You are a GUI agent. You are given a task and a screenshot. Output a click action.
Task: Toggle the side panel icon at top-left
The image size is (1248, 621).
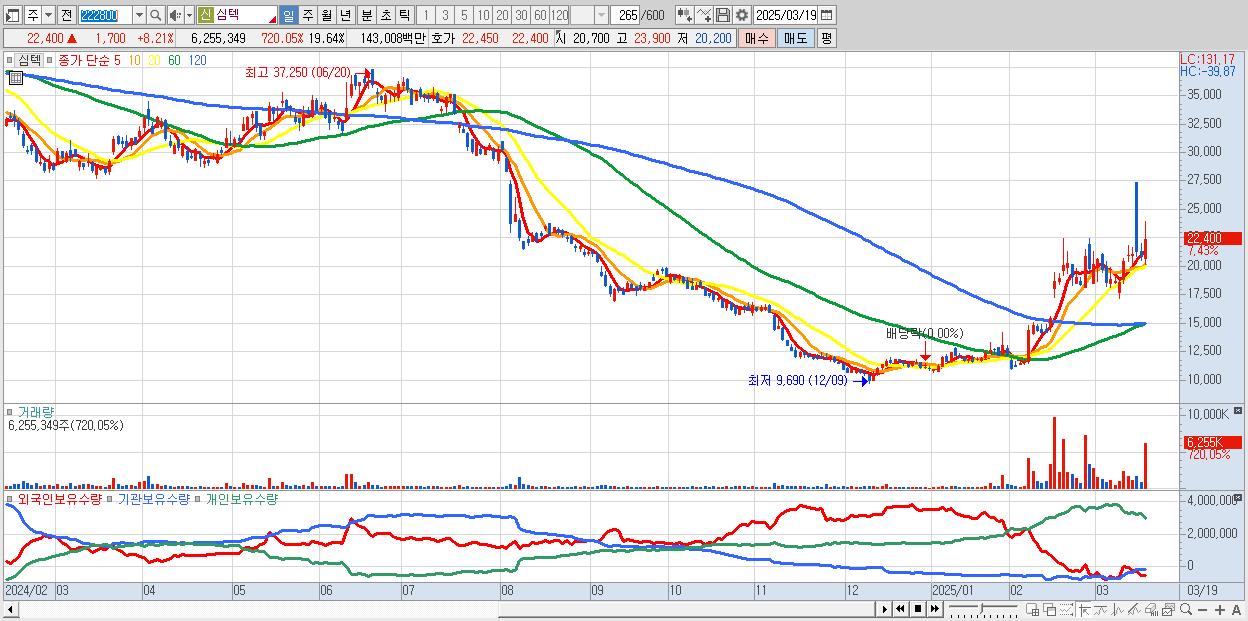coord(11,15)
